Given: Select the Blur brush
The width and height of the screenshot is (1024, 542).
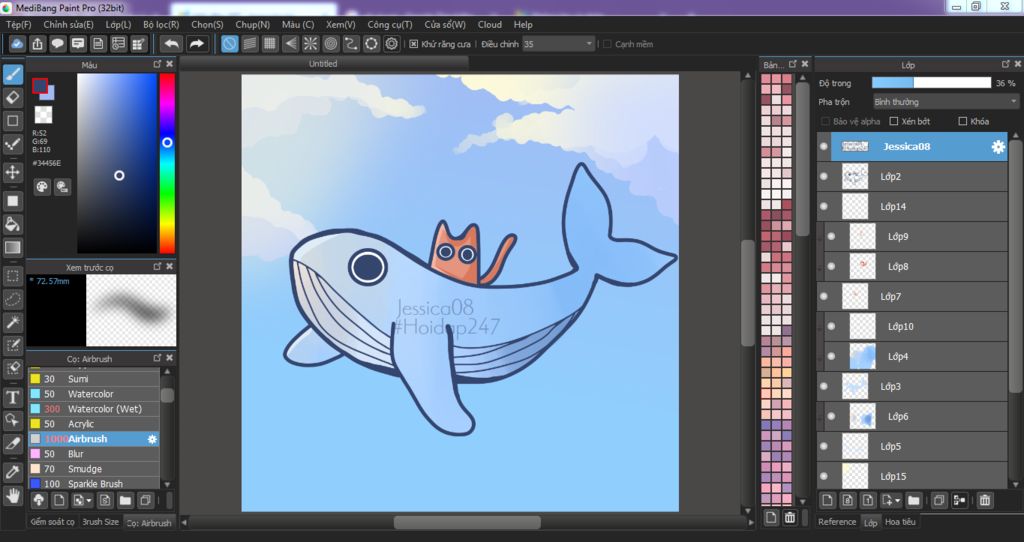Looking at the screenshot, I should pos(93,454).
